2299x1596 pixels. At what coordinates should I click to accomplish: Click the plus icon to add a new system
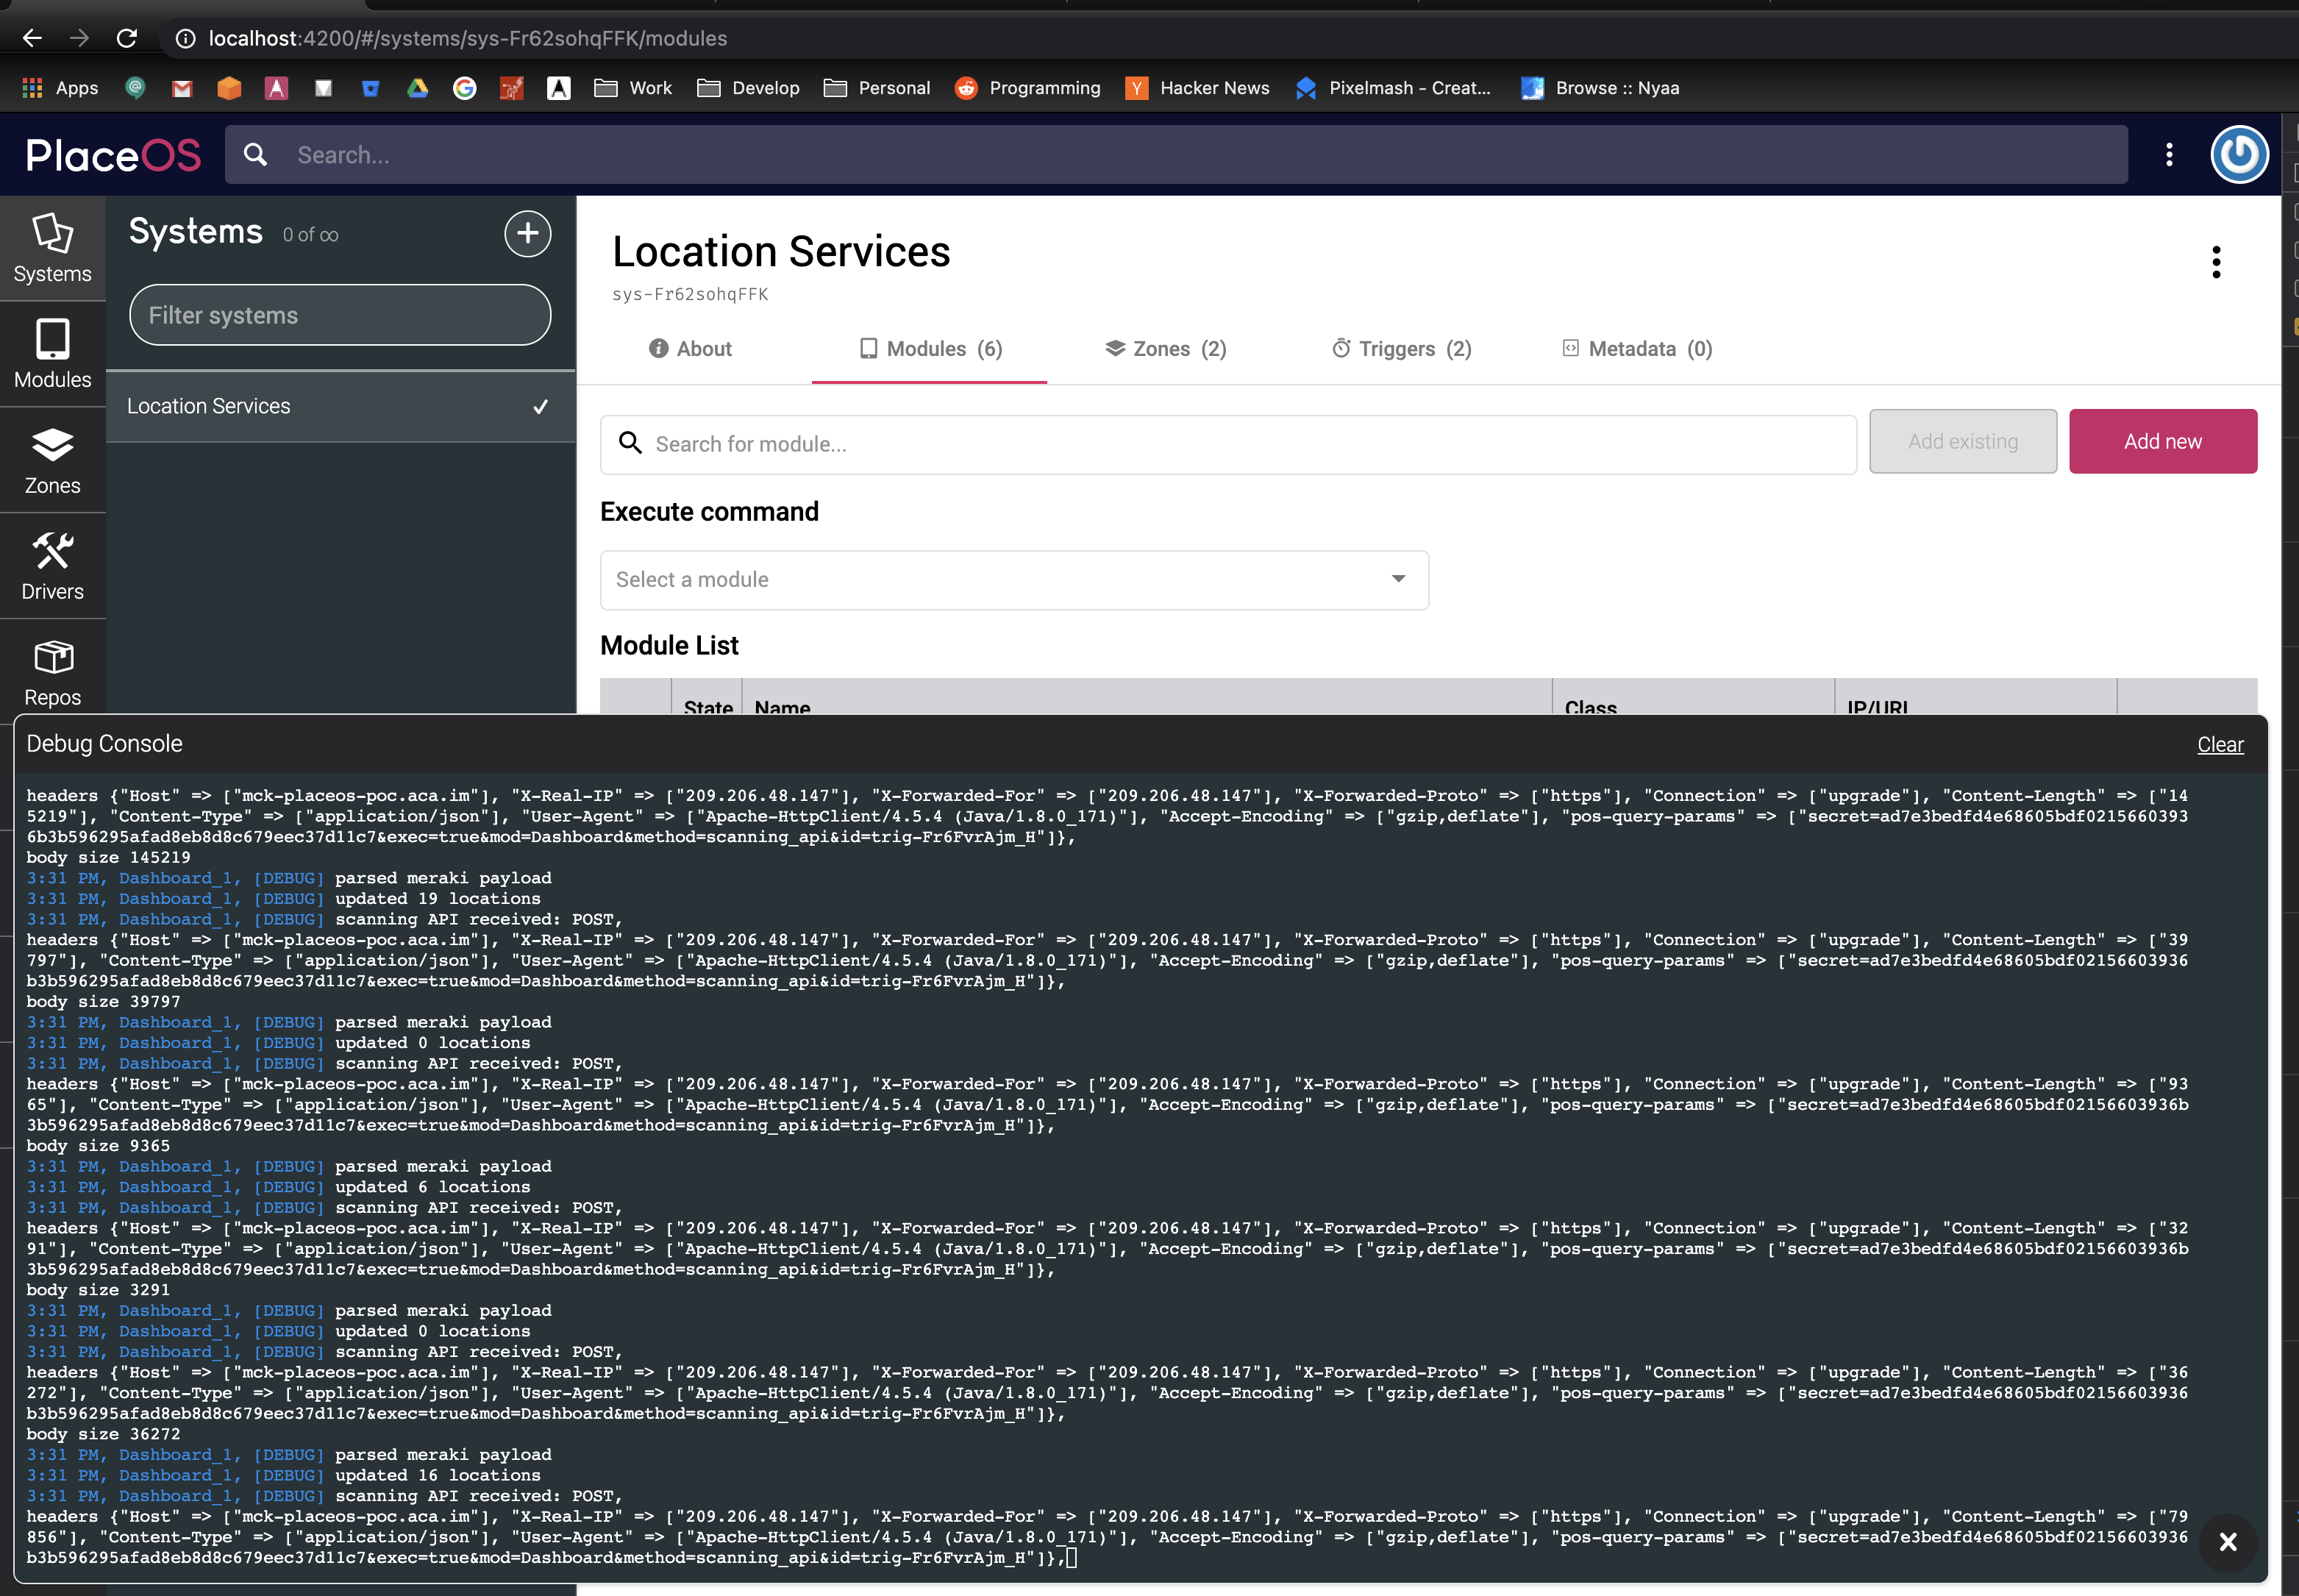coord(527,233)
